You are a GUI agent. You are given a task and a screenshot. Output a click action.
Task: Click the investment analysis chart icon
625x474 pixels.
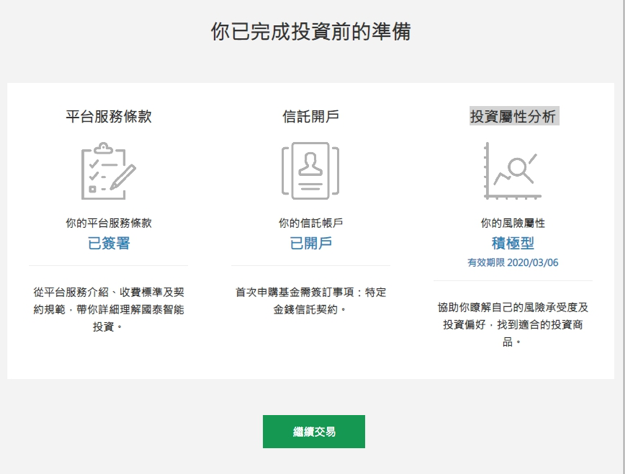[x=512, y=171]
